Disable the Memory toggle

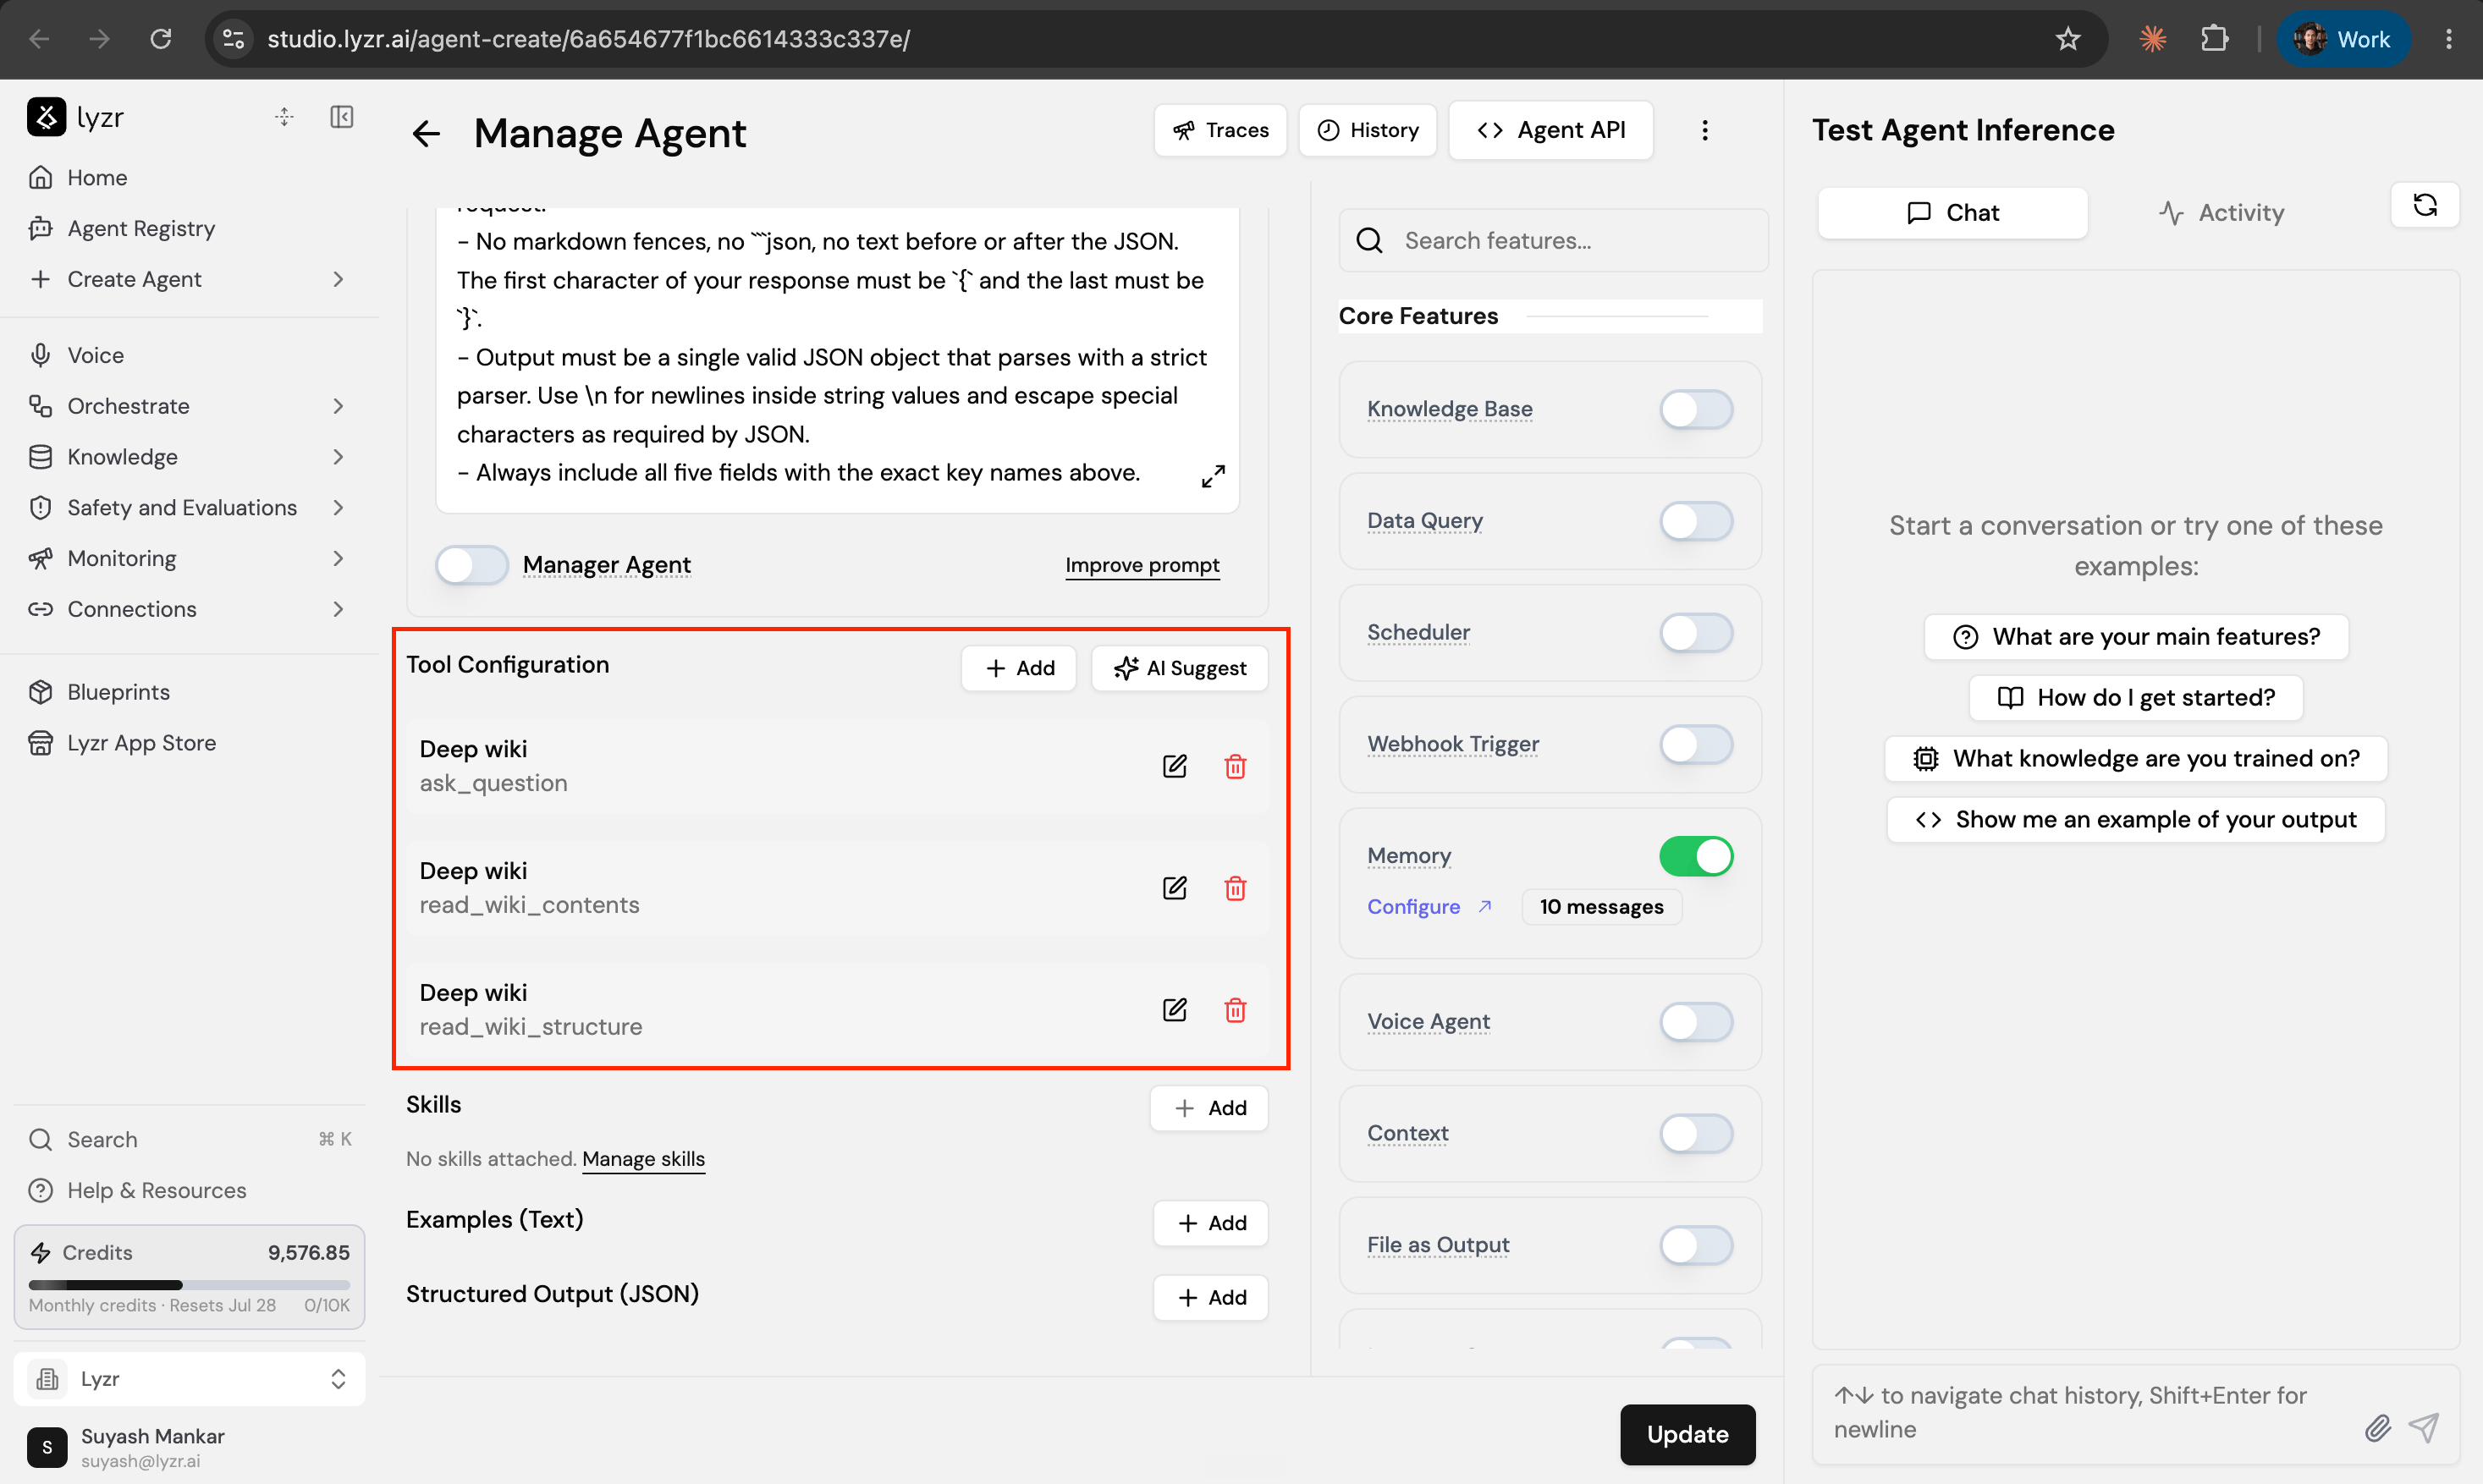click(1696, 856)
